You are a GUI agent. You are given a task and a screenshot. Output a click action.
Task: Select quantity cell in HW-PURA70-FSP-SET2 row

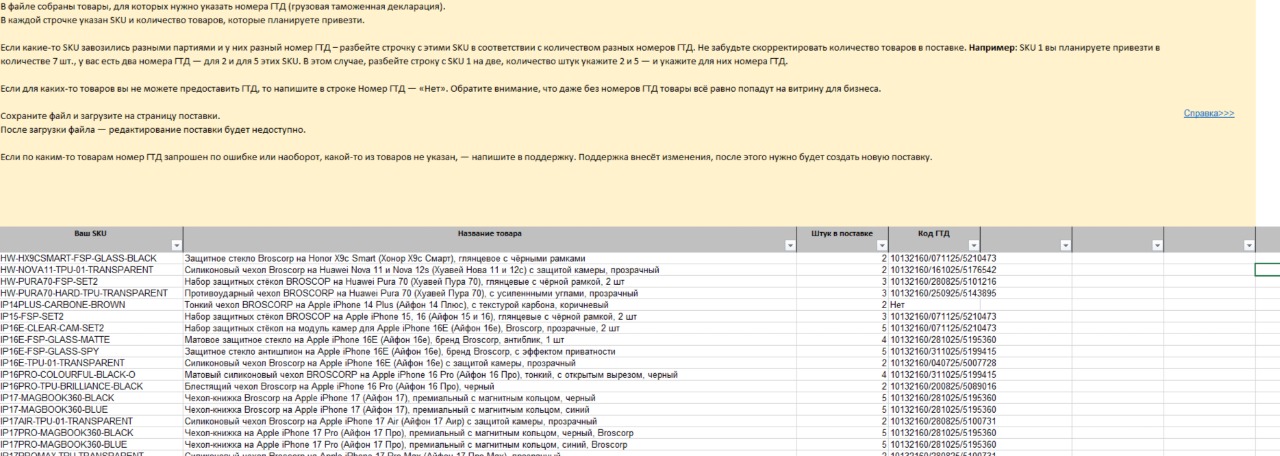(842, 282)
